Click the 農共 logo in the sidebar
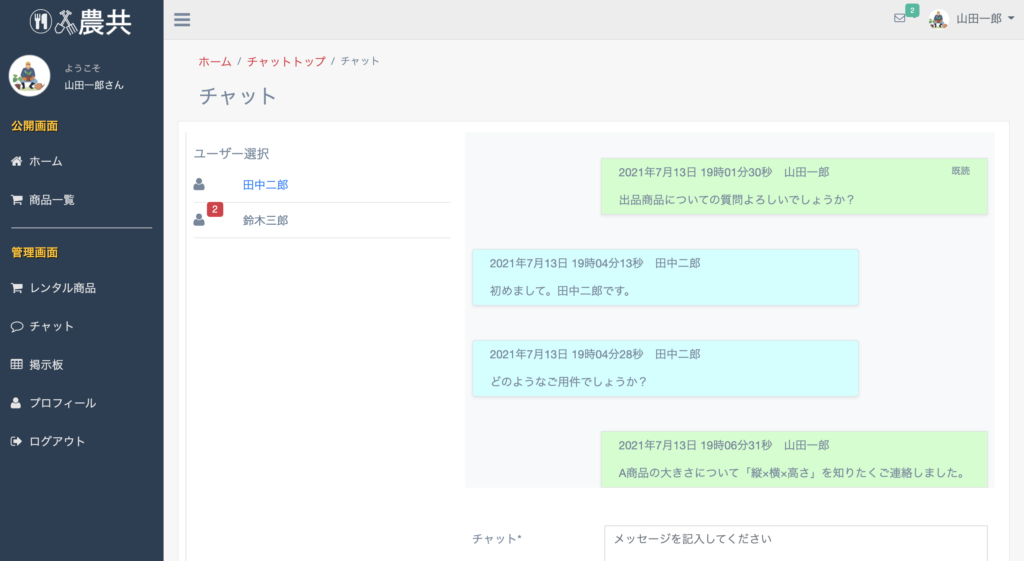Screen dimensions: 1024x561 (81, 22)
